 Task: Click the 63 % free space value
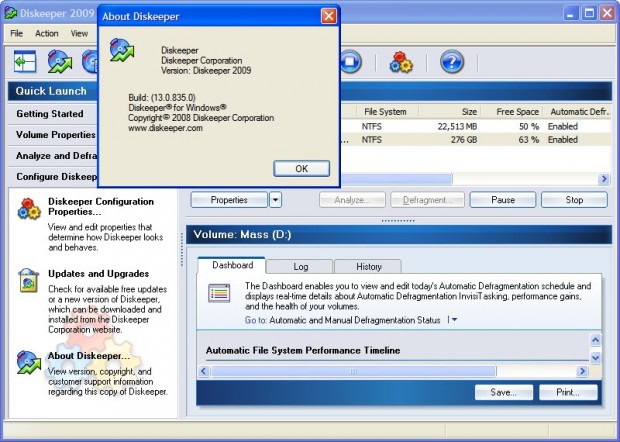tap(529, 140)
